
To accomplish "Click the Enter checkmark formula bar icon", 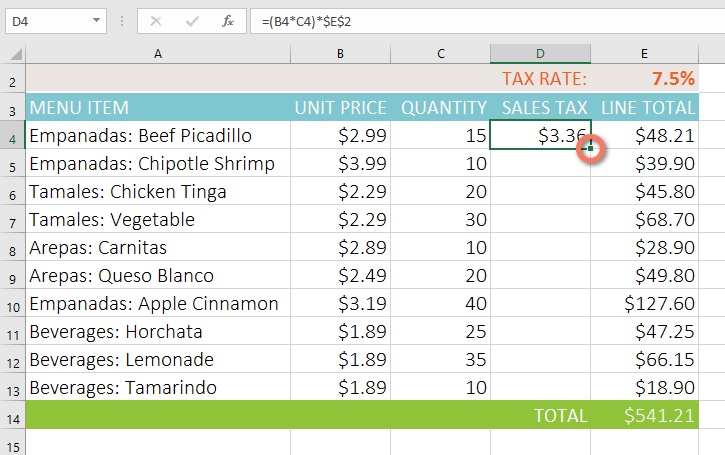I will (194, 20).
